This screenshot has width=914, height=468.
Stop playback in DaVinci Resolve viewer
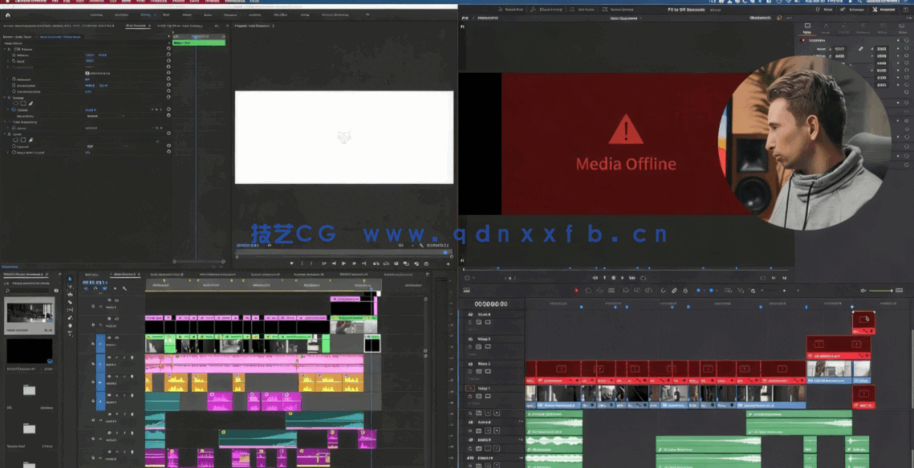[x=613, y=277]
